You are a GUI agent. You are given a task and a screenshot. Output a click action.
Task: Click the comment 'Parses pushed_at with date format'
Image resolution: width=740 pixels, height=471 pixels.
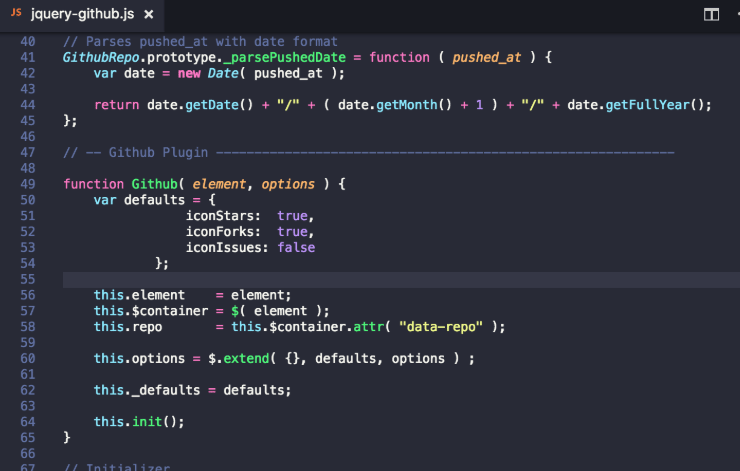201,42
